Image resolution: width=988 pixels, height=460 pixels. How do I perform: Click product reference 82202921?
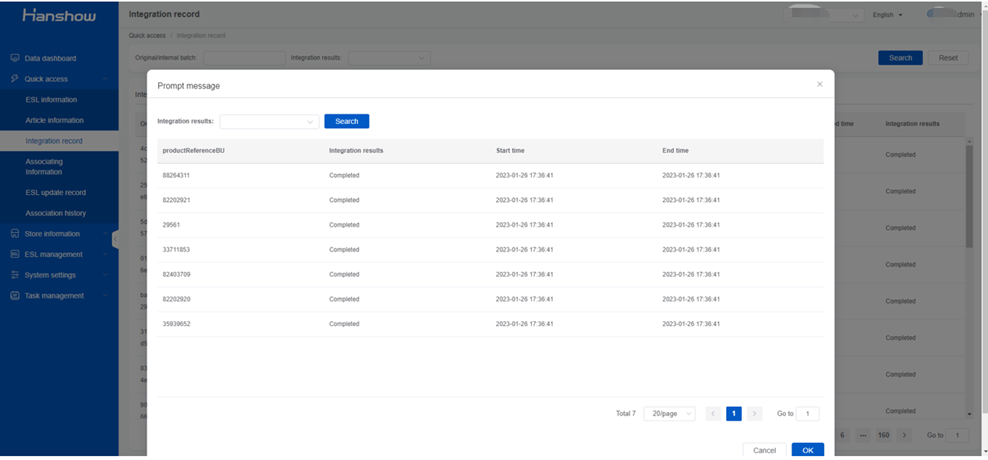pyautogui.click(x=176, y=200)
